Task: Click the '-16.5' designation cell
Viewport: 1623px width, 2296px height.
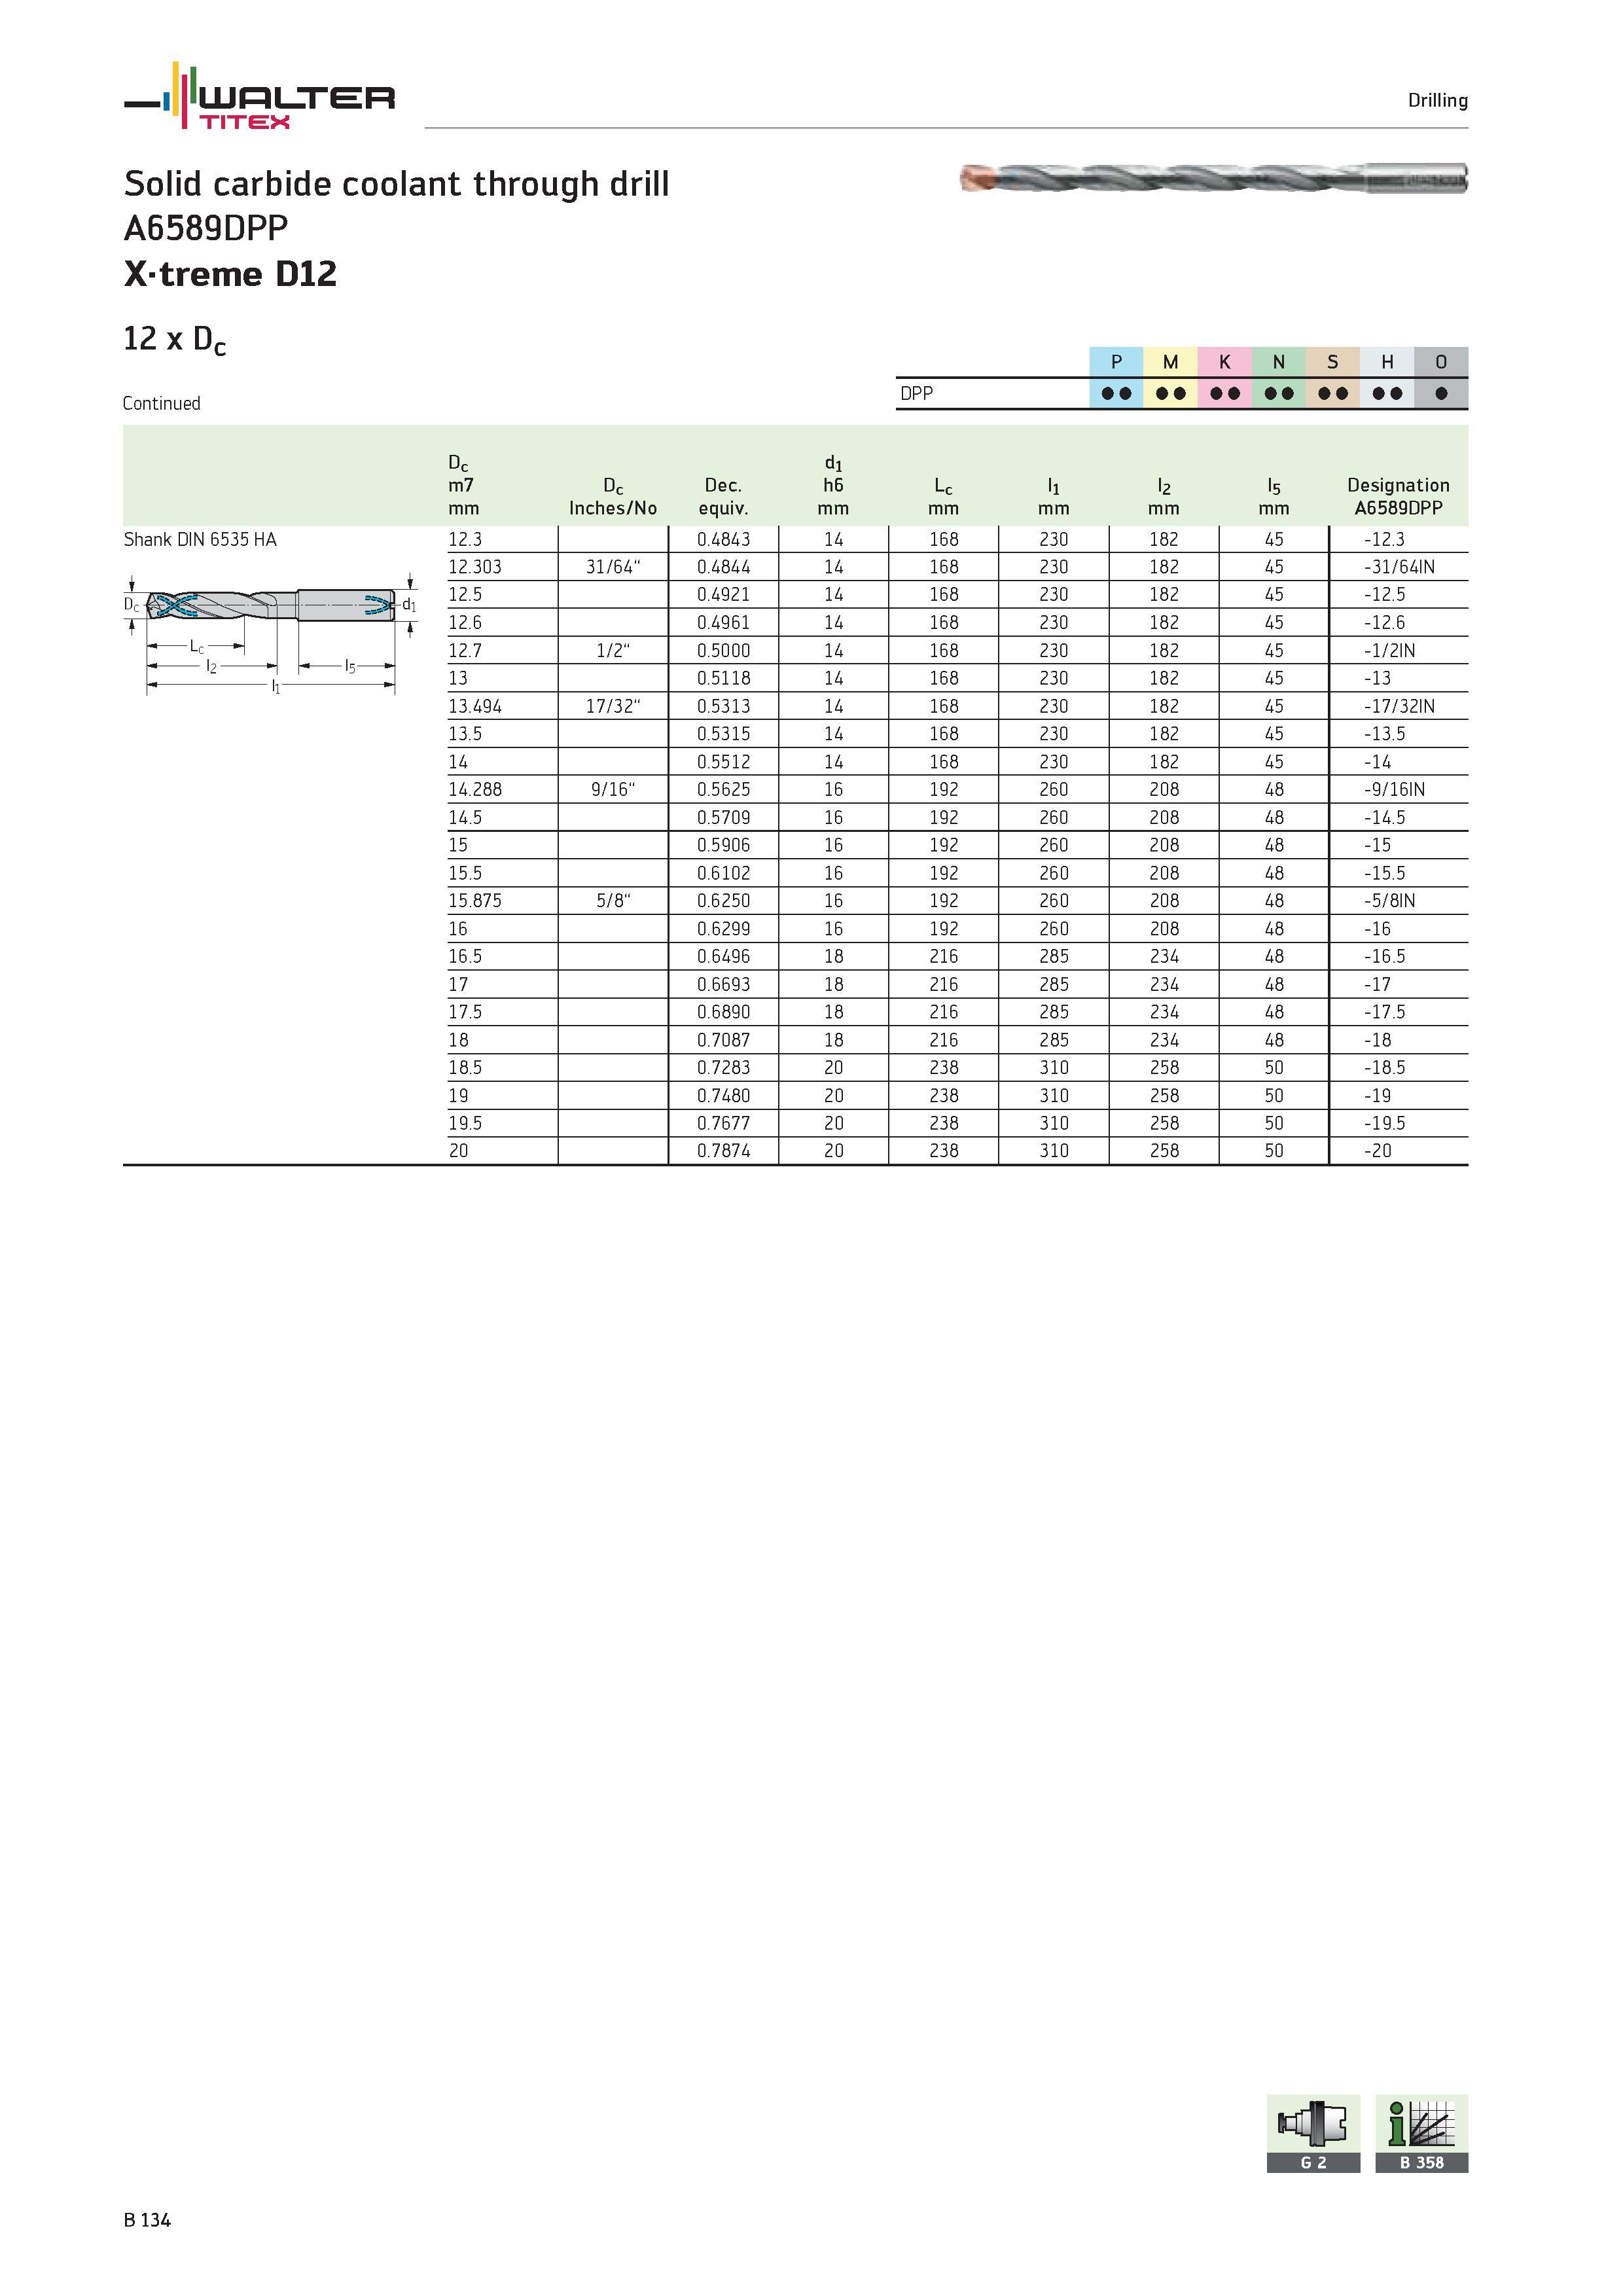Action: (1384, 956)
